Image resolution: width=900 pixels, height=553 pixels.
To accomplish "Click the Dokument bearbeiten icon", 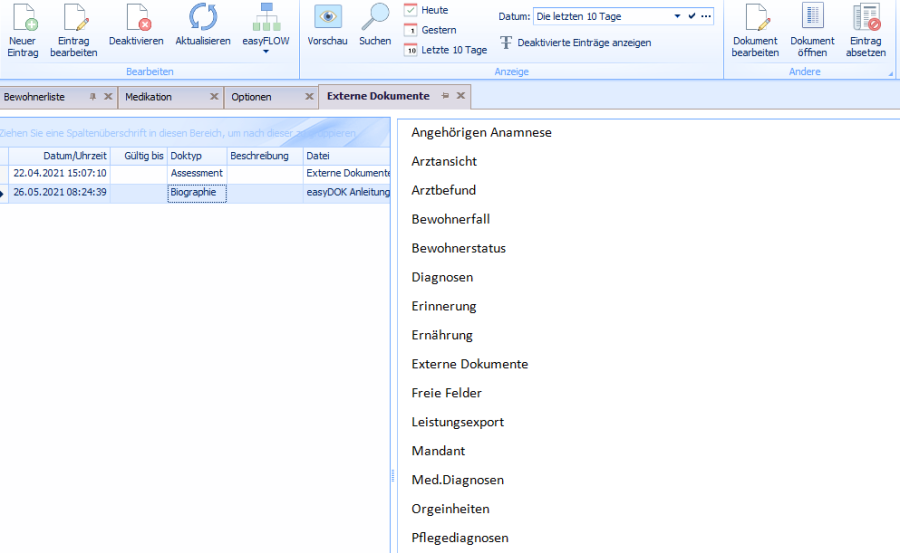I will pos(755,18).
